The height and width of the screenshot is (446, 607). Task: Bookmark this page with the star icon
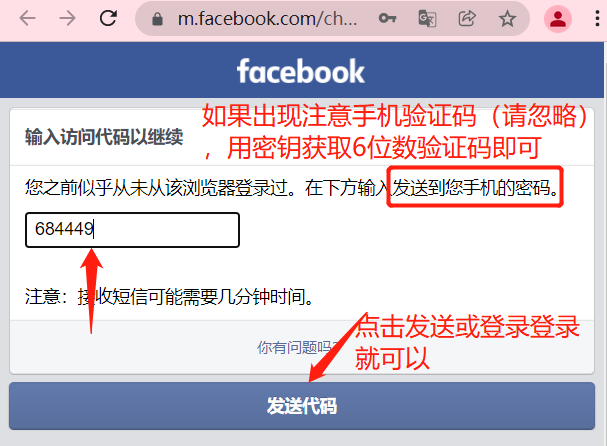[x=507, y=19]
